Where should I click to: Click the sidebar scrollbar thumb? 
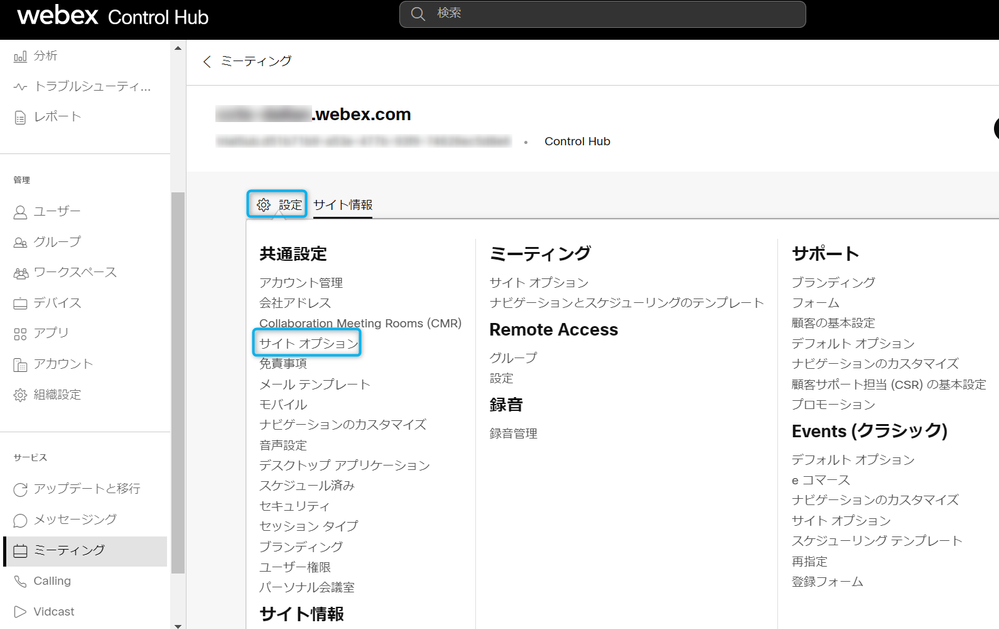178,382
